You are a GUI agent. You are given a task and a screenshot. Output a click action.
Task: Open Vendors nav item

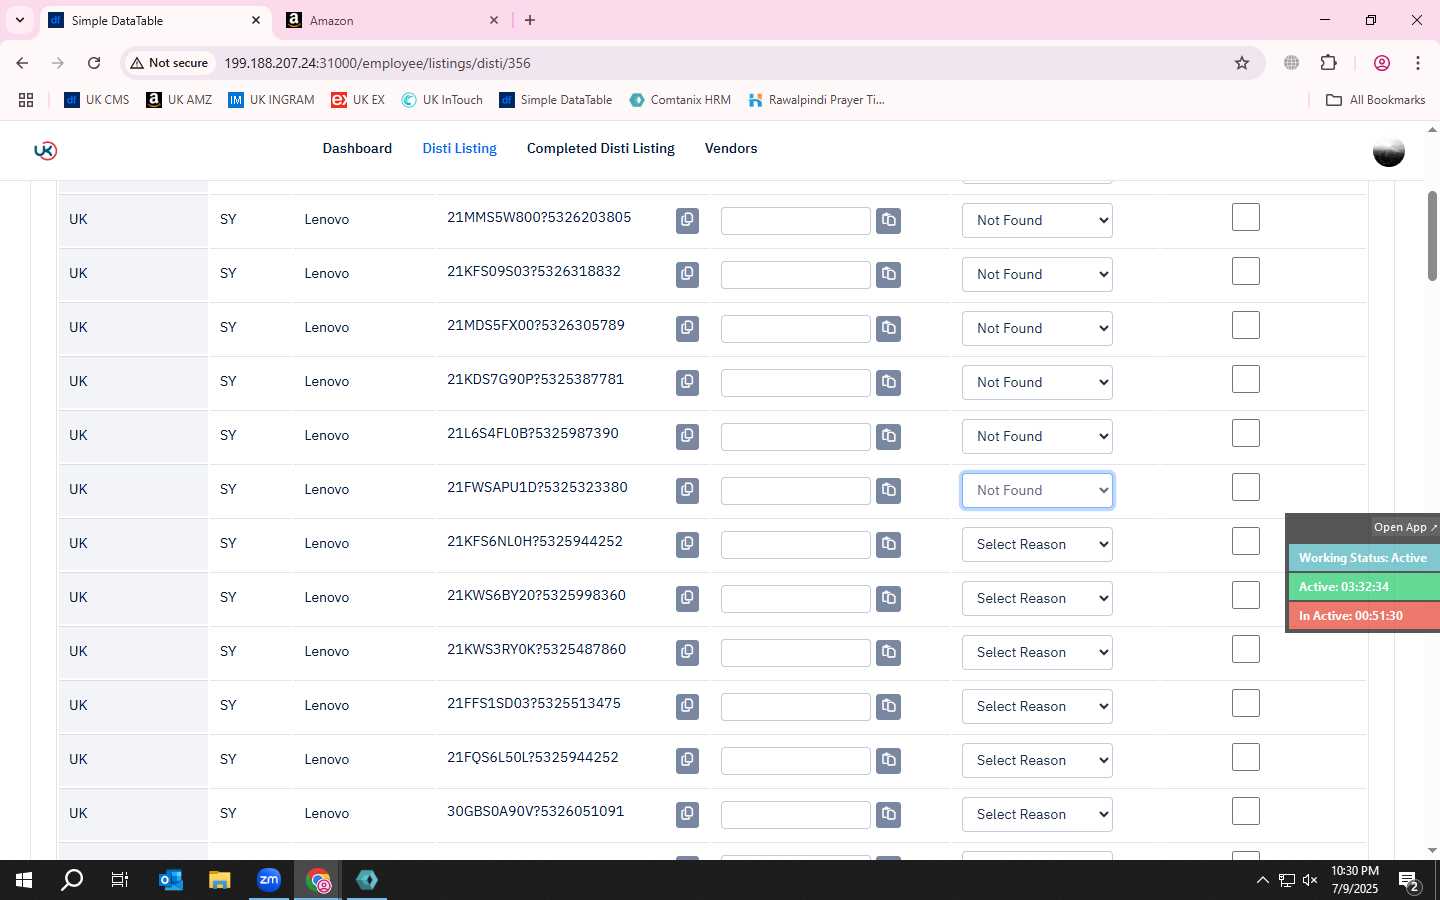pyautogui.click(x=731, y=148)
